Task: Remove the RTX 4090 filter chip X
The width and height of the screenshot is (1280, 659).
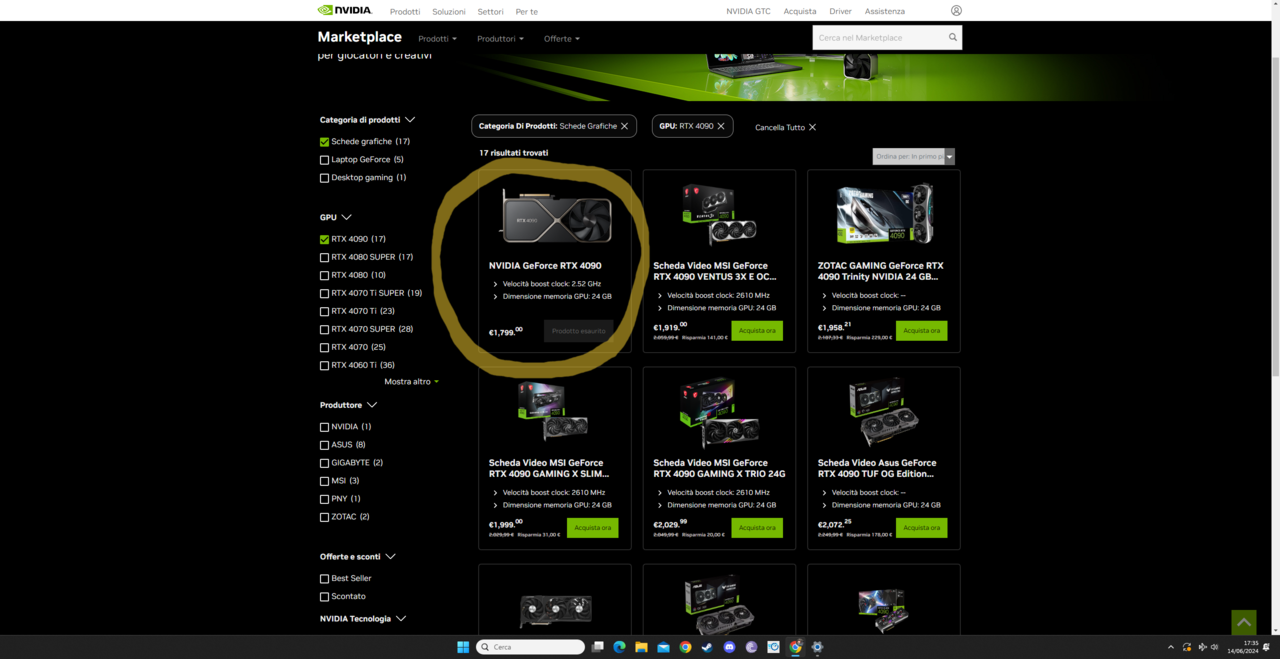Action: coord(721,126)
